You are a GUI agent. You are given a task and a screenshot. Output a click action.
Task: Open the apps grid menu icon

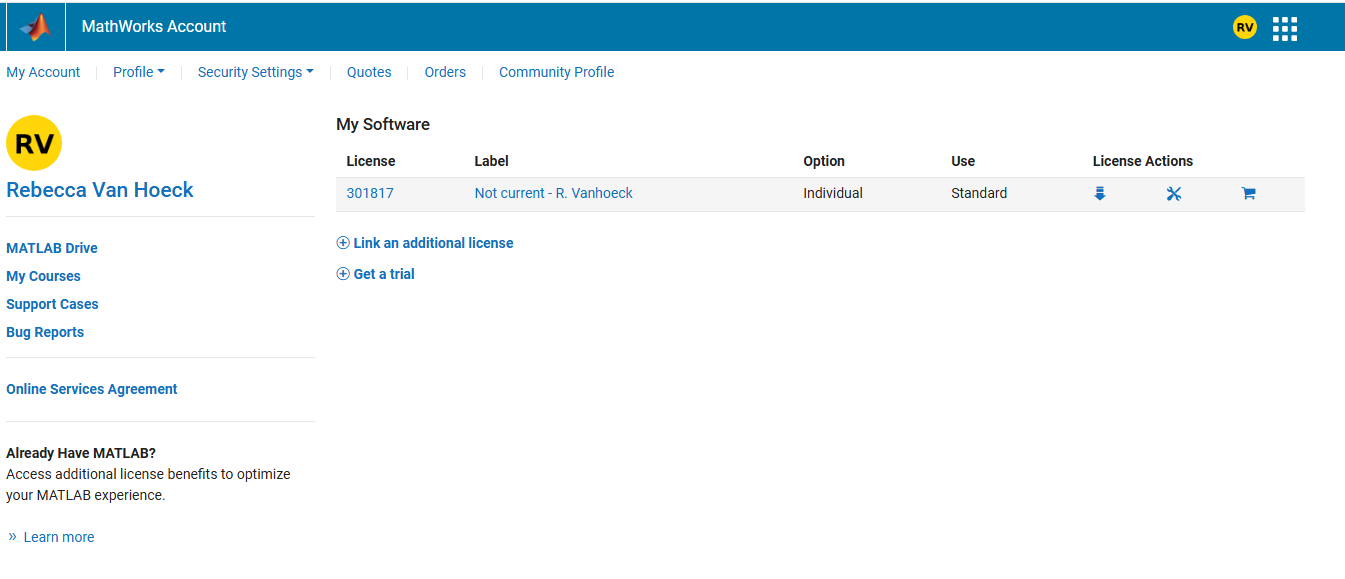[1284, 28]
